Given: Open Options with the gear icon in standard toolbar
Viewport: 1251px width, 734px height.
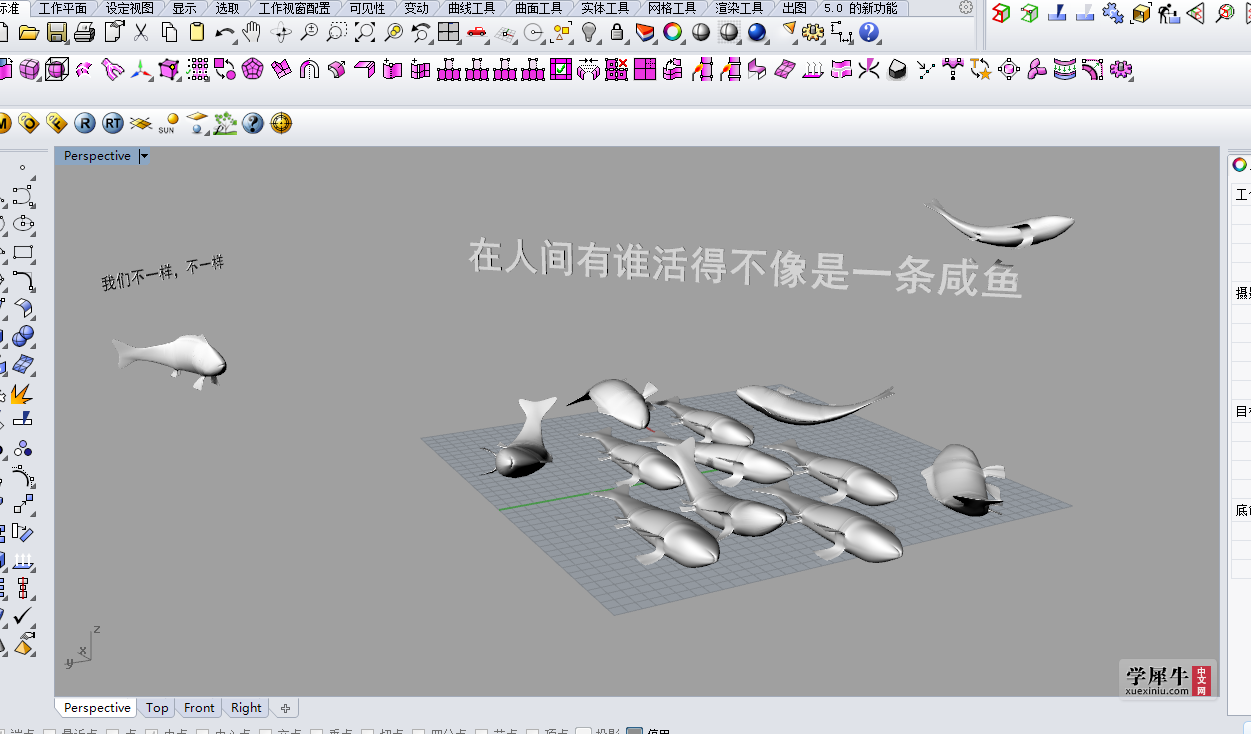Looking at the screenshot, I should point(813,32).
